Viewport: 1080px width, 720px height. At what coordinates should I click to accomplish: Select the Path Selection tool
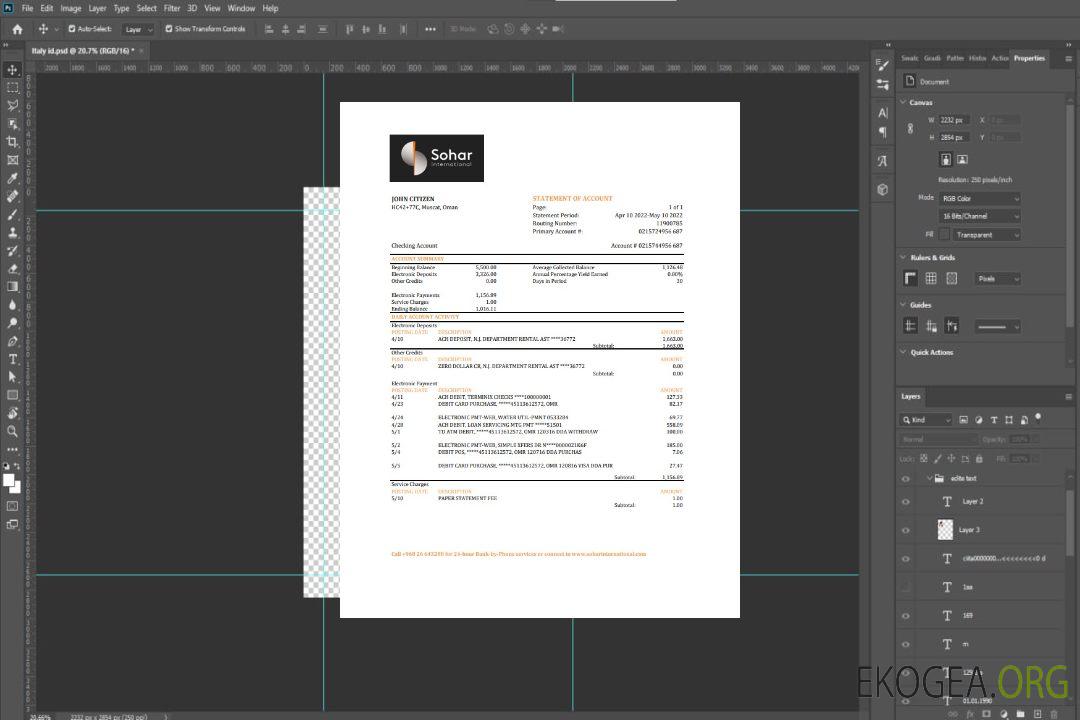point(12,377)
